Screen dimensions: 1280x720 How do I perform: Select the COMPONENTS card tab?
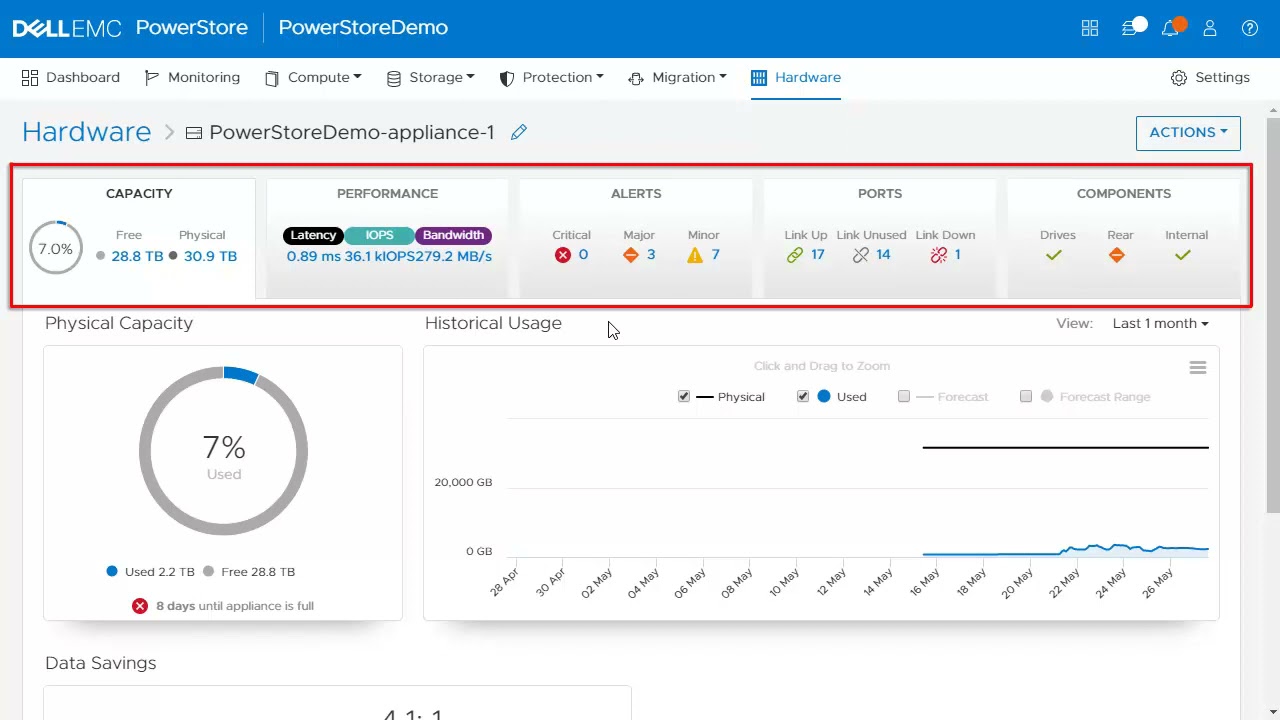coord(1124,238)
